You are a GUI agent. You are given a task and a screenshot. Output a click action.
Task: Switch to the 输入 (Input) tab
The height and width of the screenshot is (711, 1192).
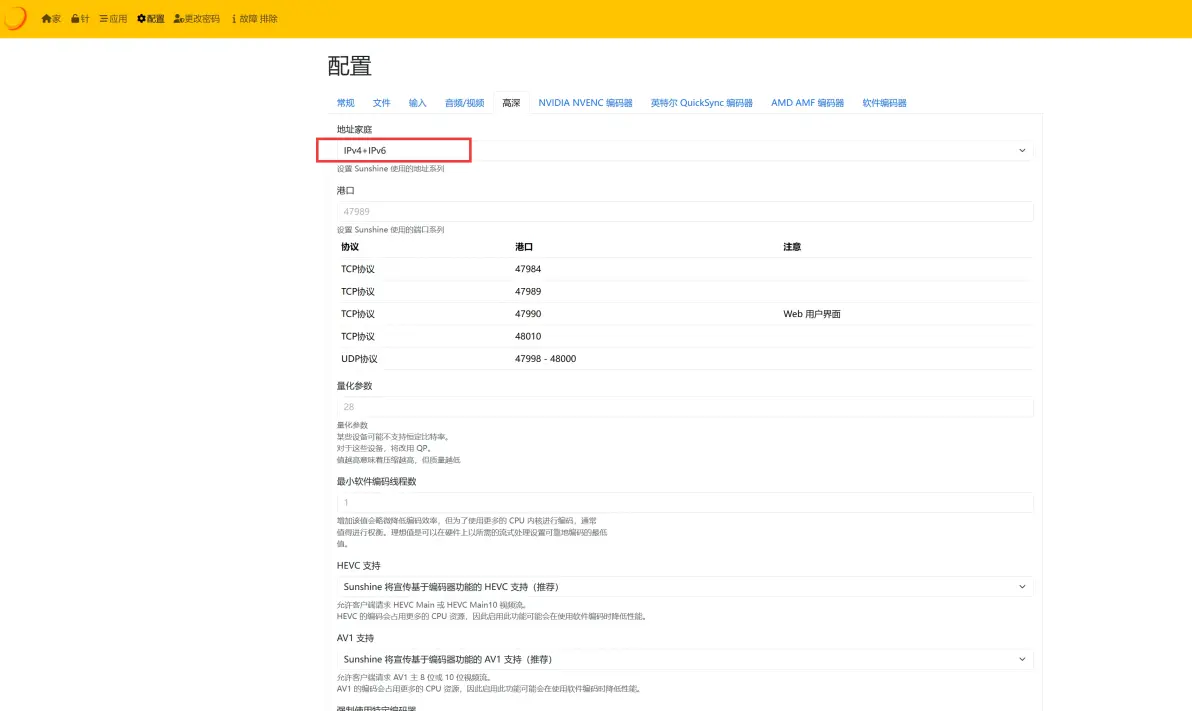(417, 103)
